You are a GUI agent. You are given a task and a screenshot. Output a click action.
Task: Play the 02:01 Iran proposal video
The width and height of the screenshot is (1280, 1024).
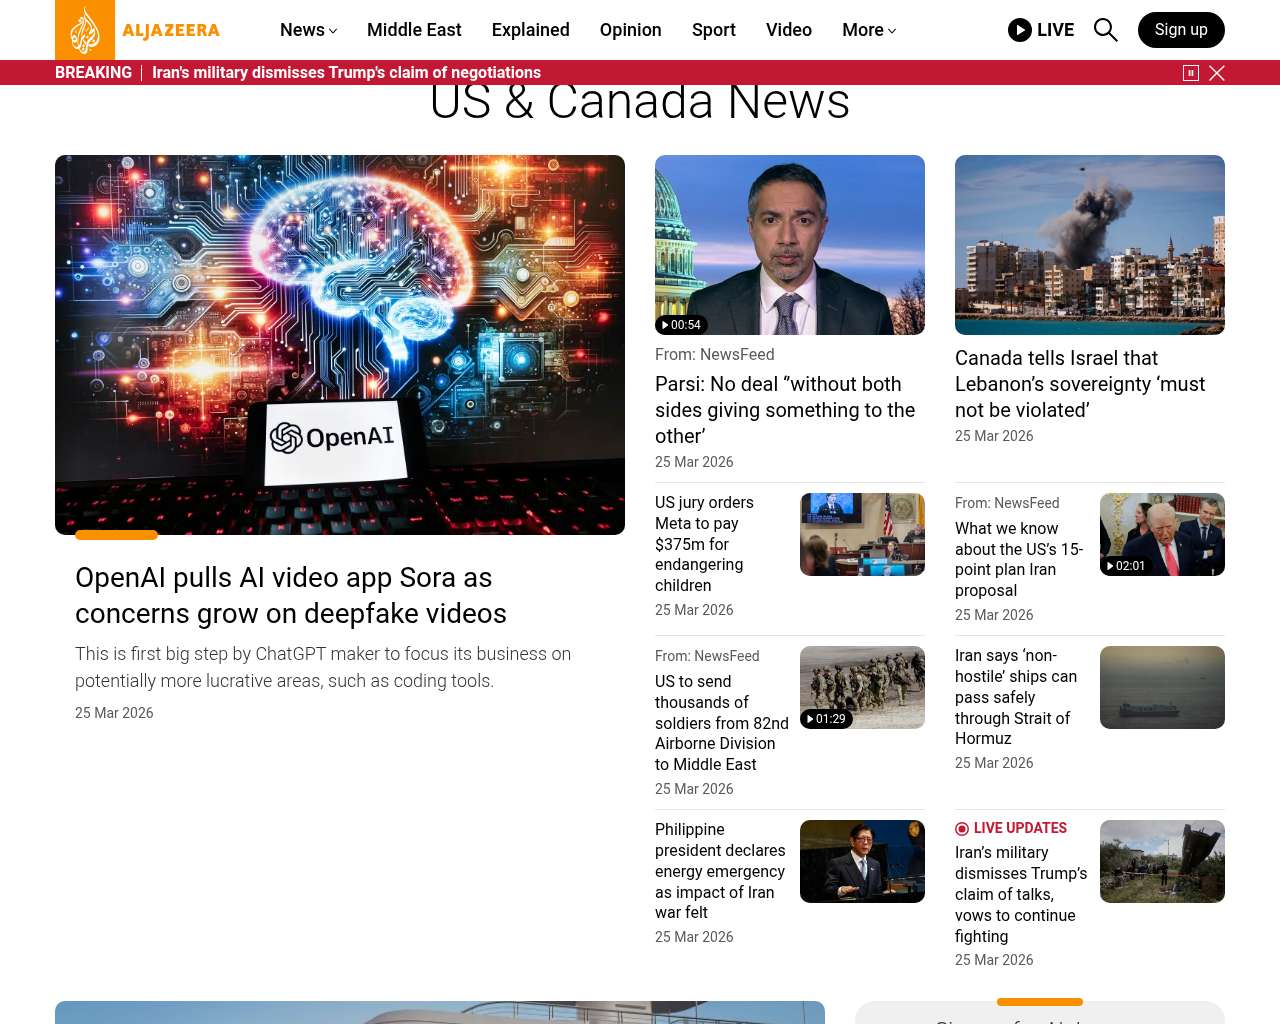click(x=1125, y=566)
